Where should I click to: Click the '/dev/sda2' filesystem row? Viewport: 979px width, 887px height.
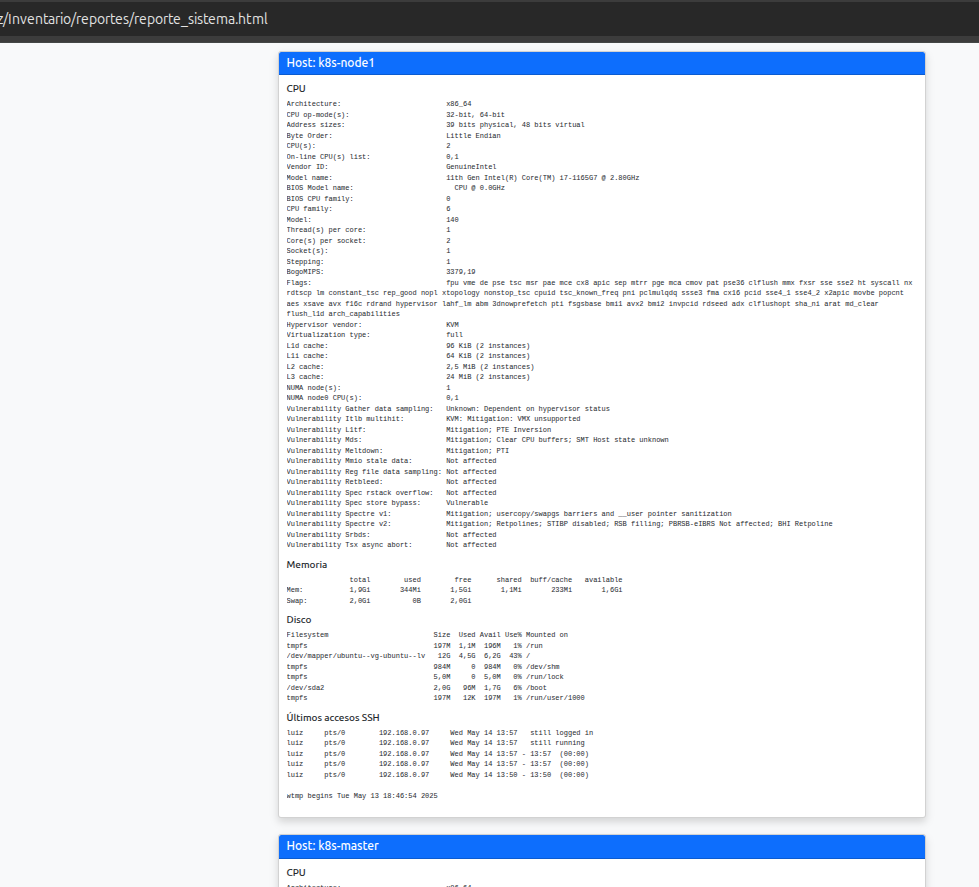pos(400,686)
